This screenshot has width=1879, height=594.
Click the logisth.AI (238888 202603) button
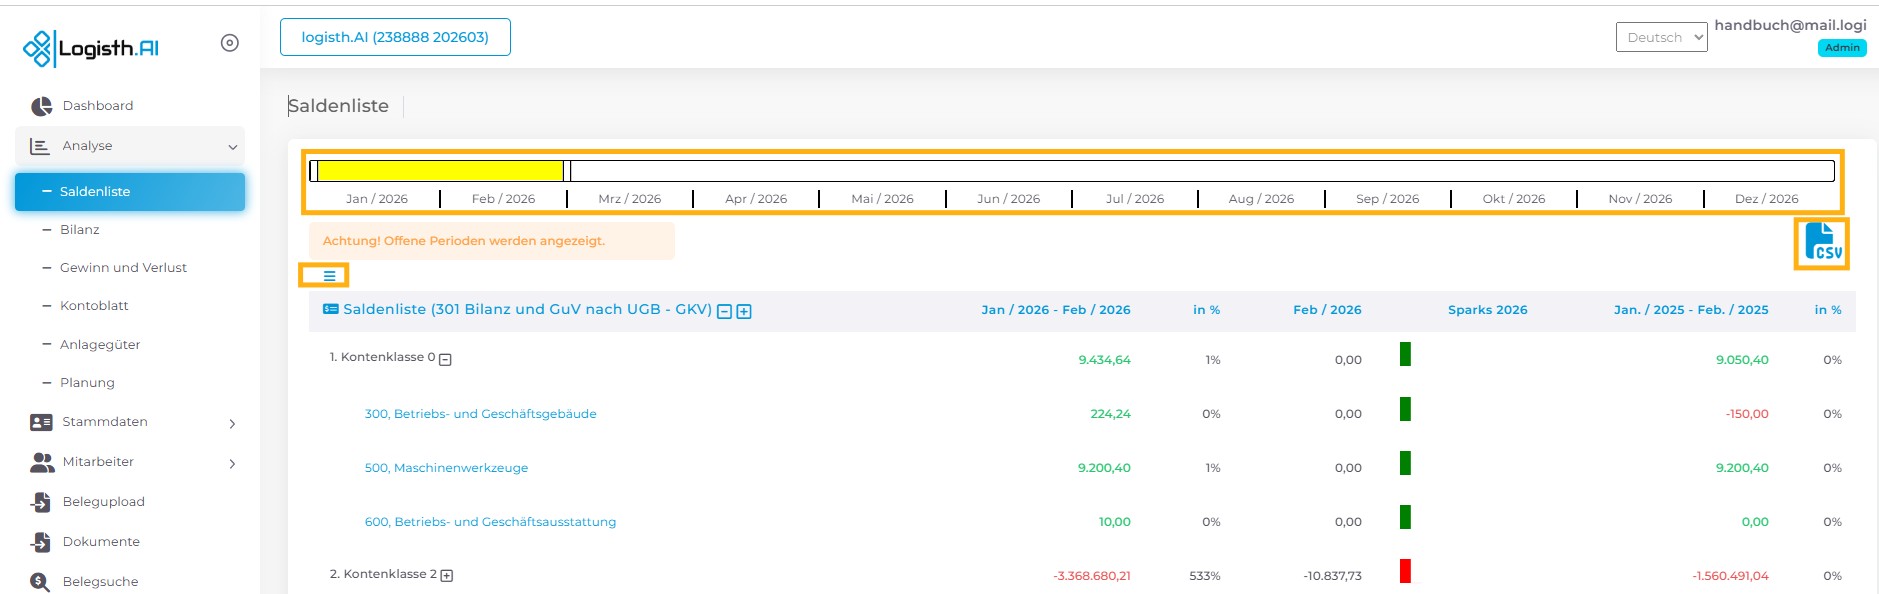tap(395, 37)
